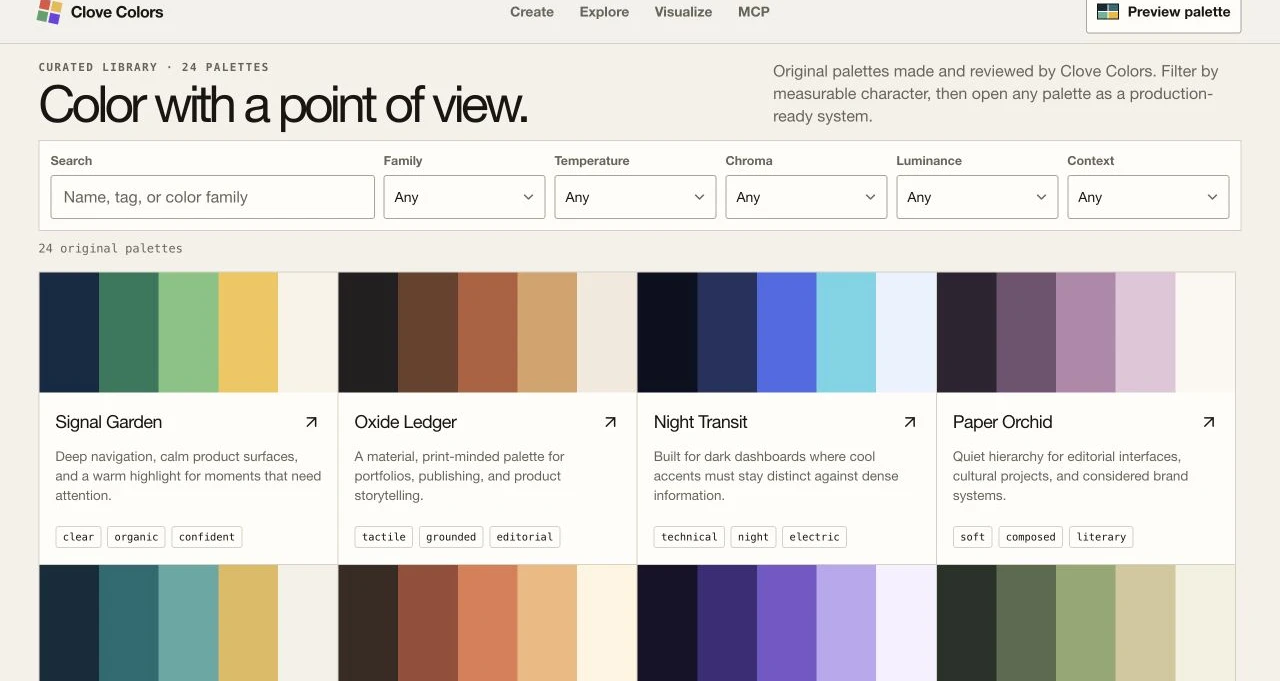1280x681 pixels.
Task: Select the dark green swatch in Signal Garden
Action: (x=129, y=332)
